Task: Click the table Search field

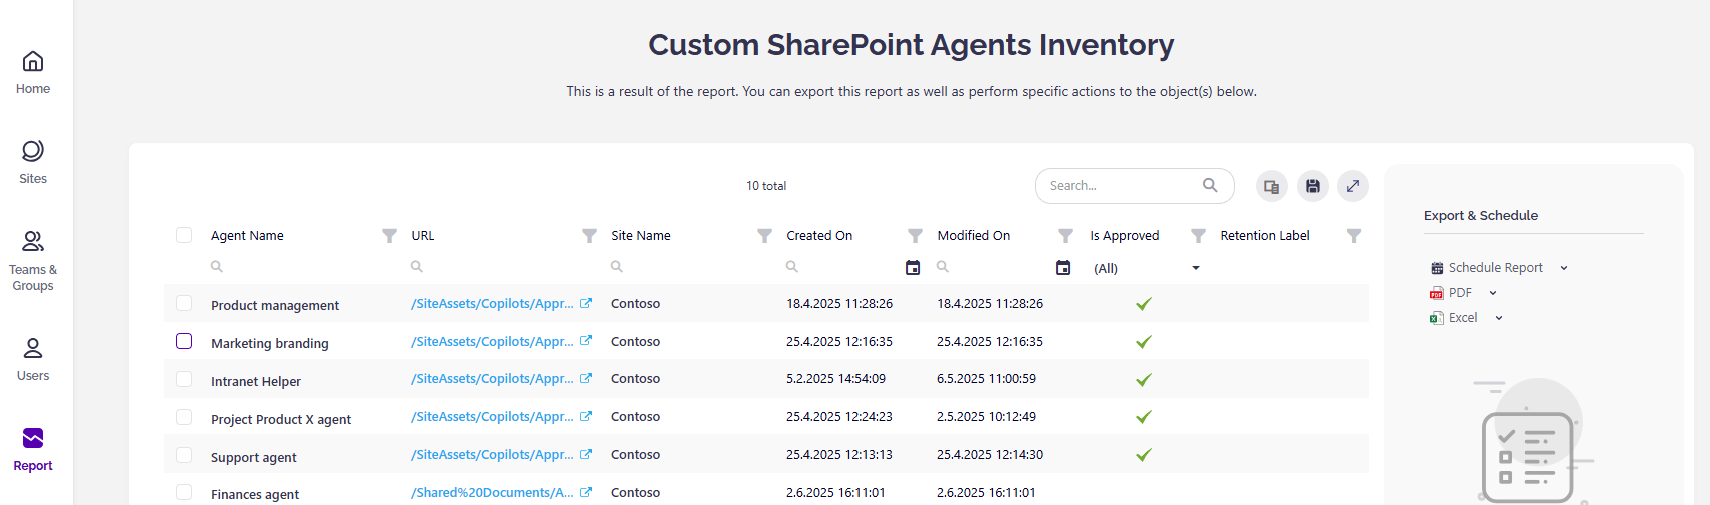Action: tap(1120, 186)
